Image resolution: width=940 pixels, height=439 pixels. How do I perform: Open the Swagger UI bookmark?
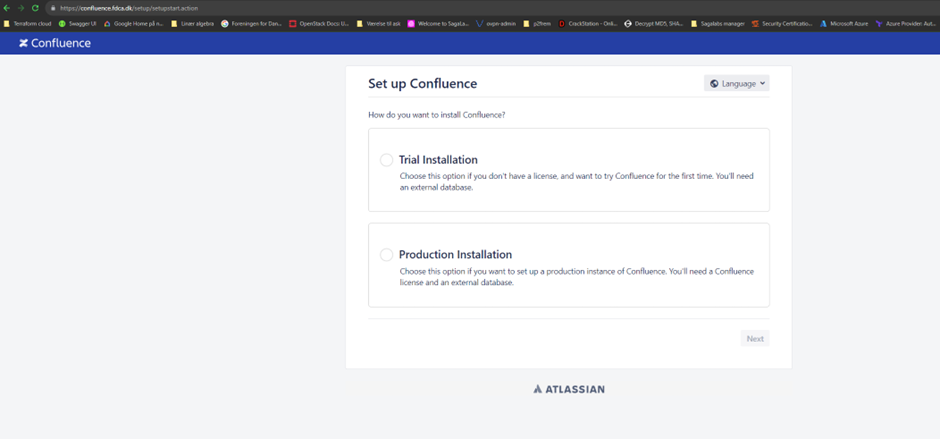pyautogui.click(x=78, y=23)
